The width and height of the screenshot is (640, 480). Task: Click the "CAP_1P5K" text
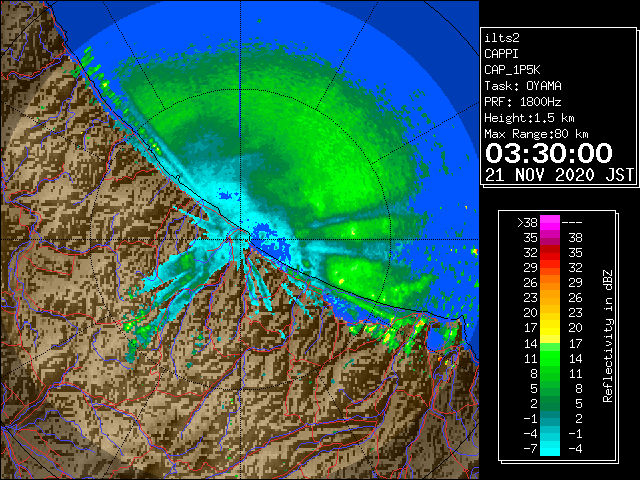(x=512, y=70)
